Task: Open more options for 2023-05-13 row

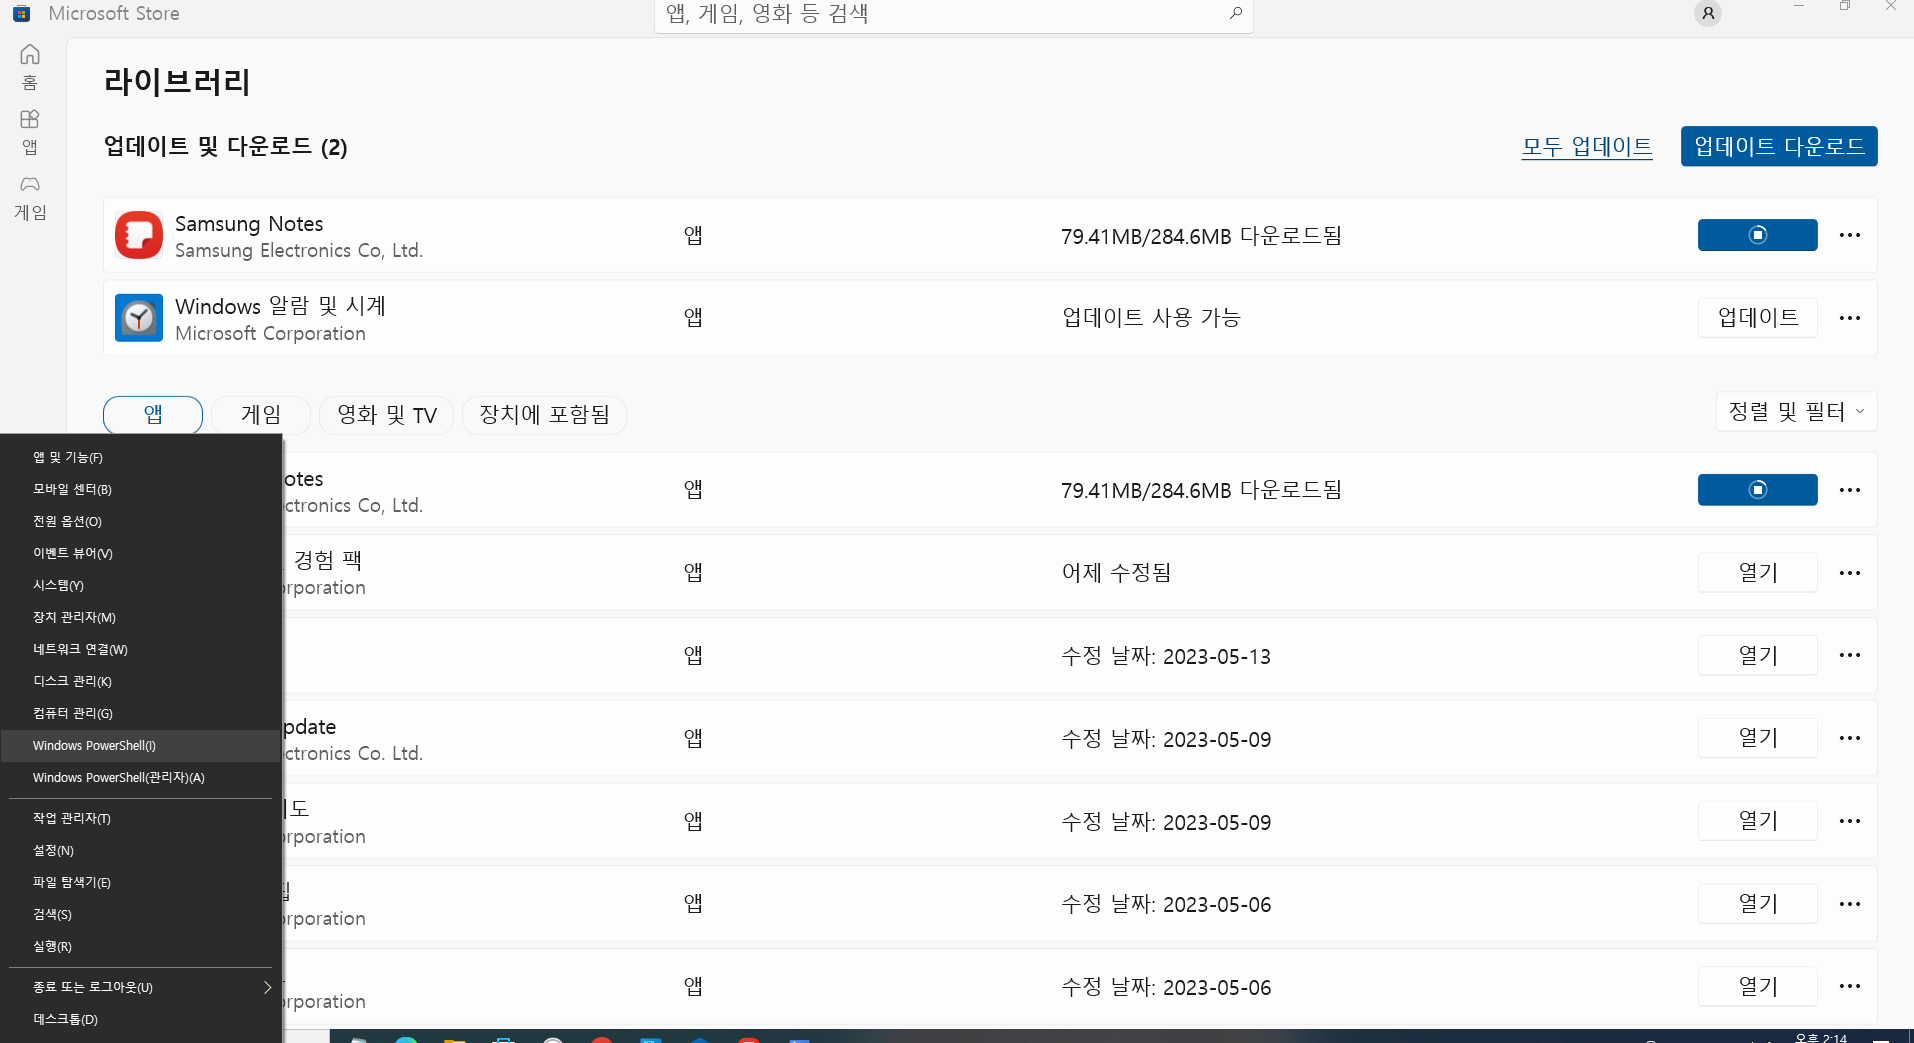Action: point(1850,655)
